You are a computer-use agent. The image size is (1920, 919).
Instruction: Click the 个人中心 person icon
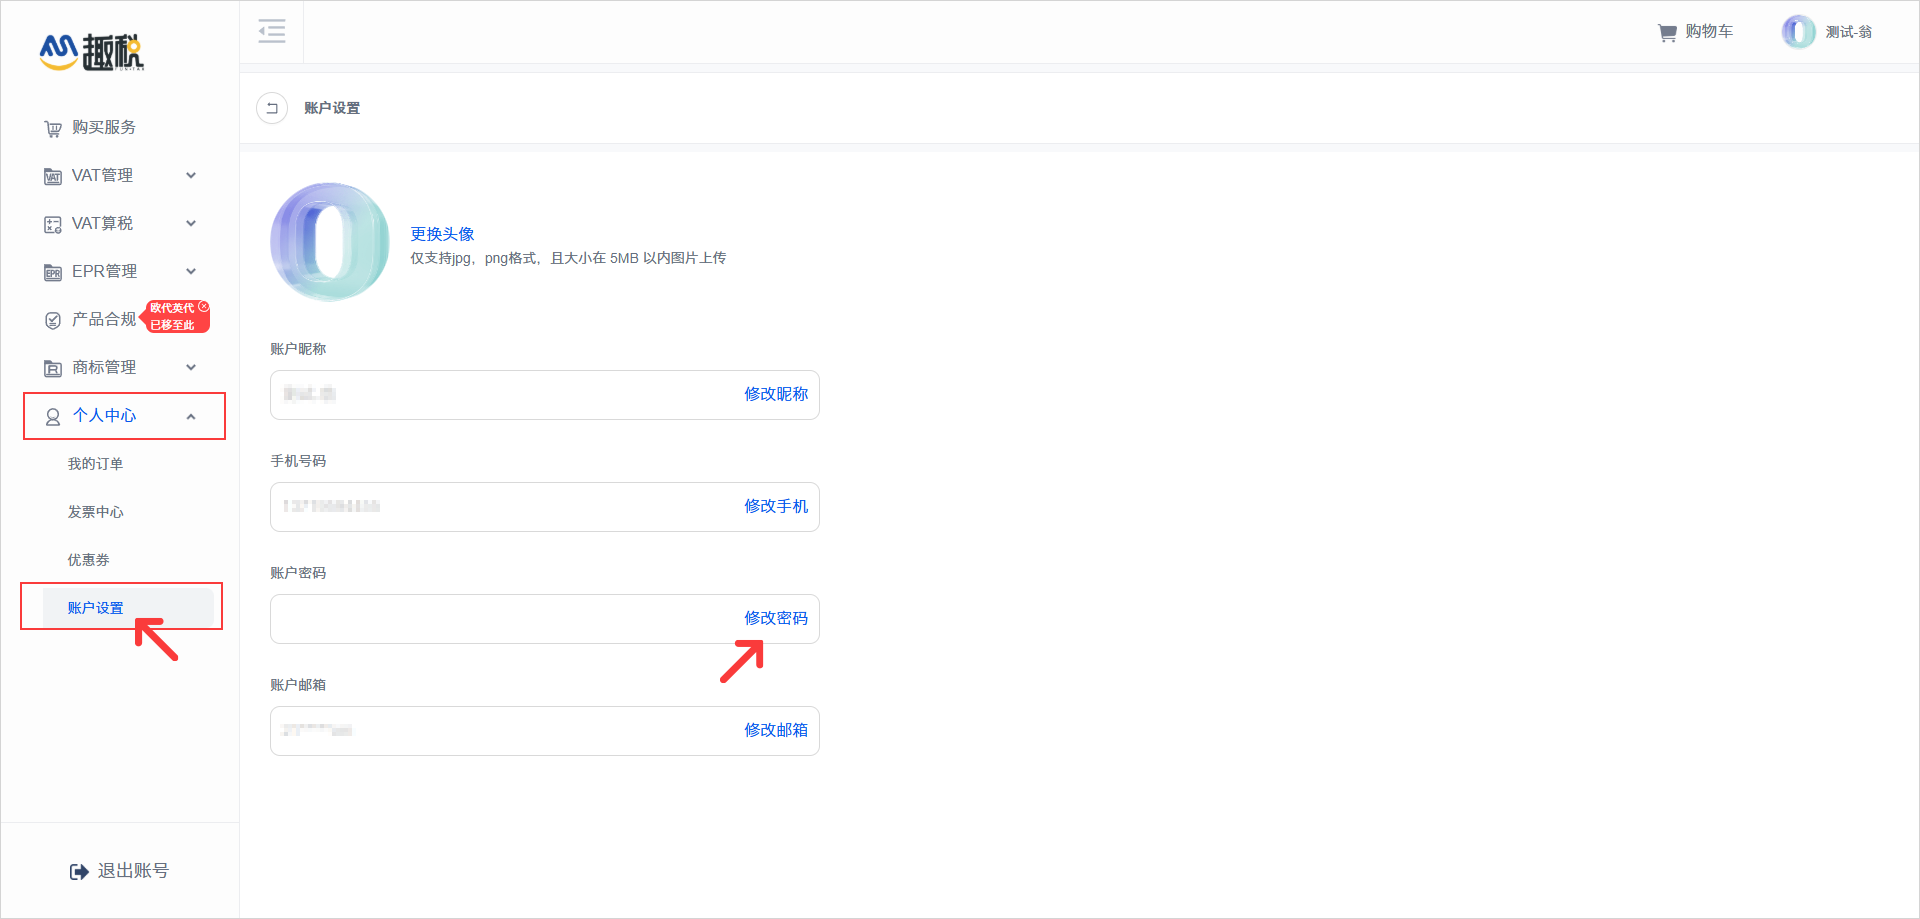(x=52, y=416)
